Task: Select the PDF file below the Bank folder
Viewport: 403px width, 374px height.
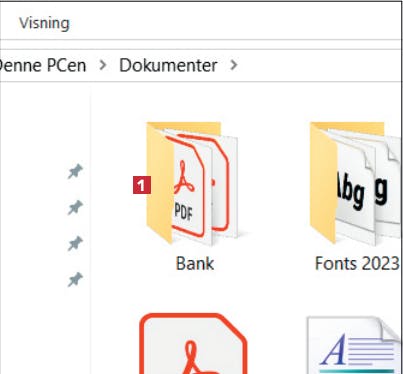Action: (x=193, y=343)
